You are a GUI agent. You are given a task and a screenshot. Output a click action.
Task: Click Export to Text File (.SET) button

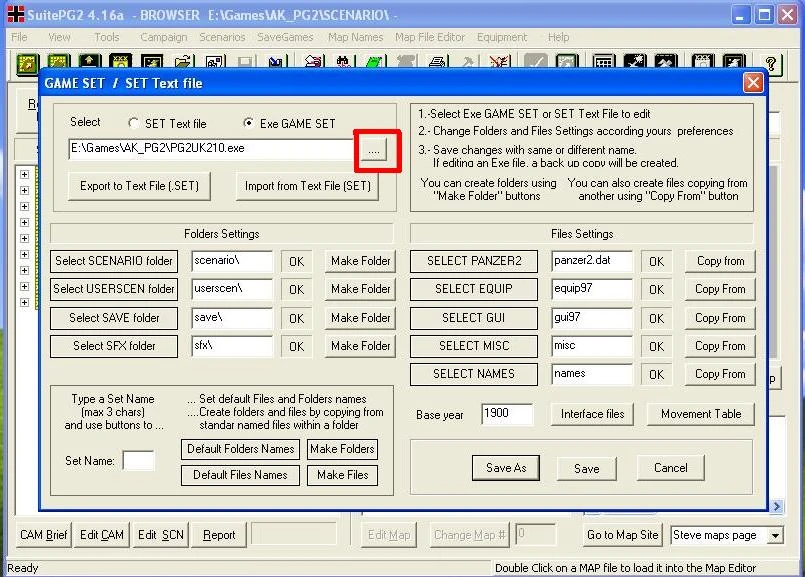(x=139, y=186)
